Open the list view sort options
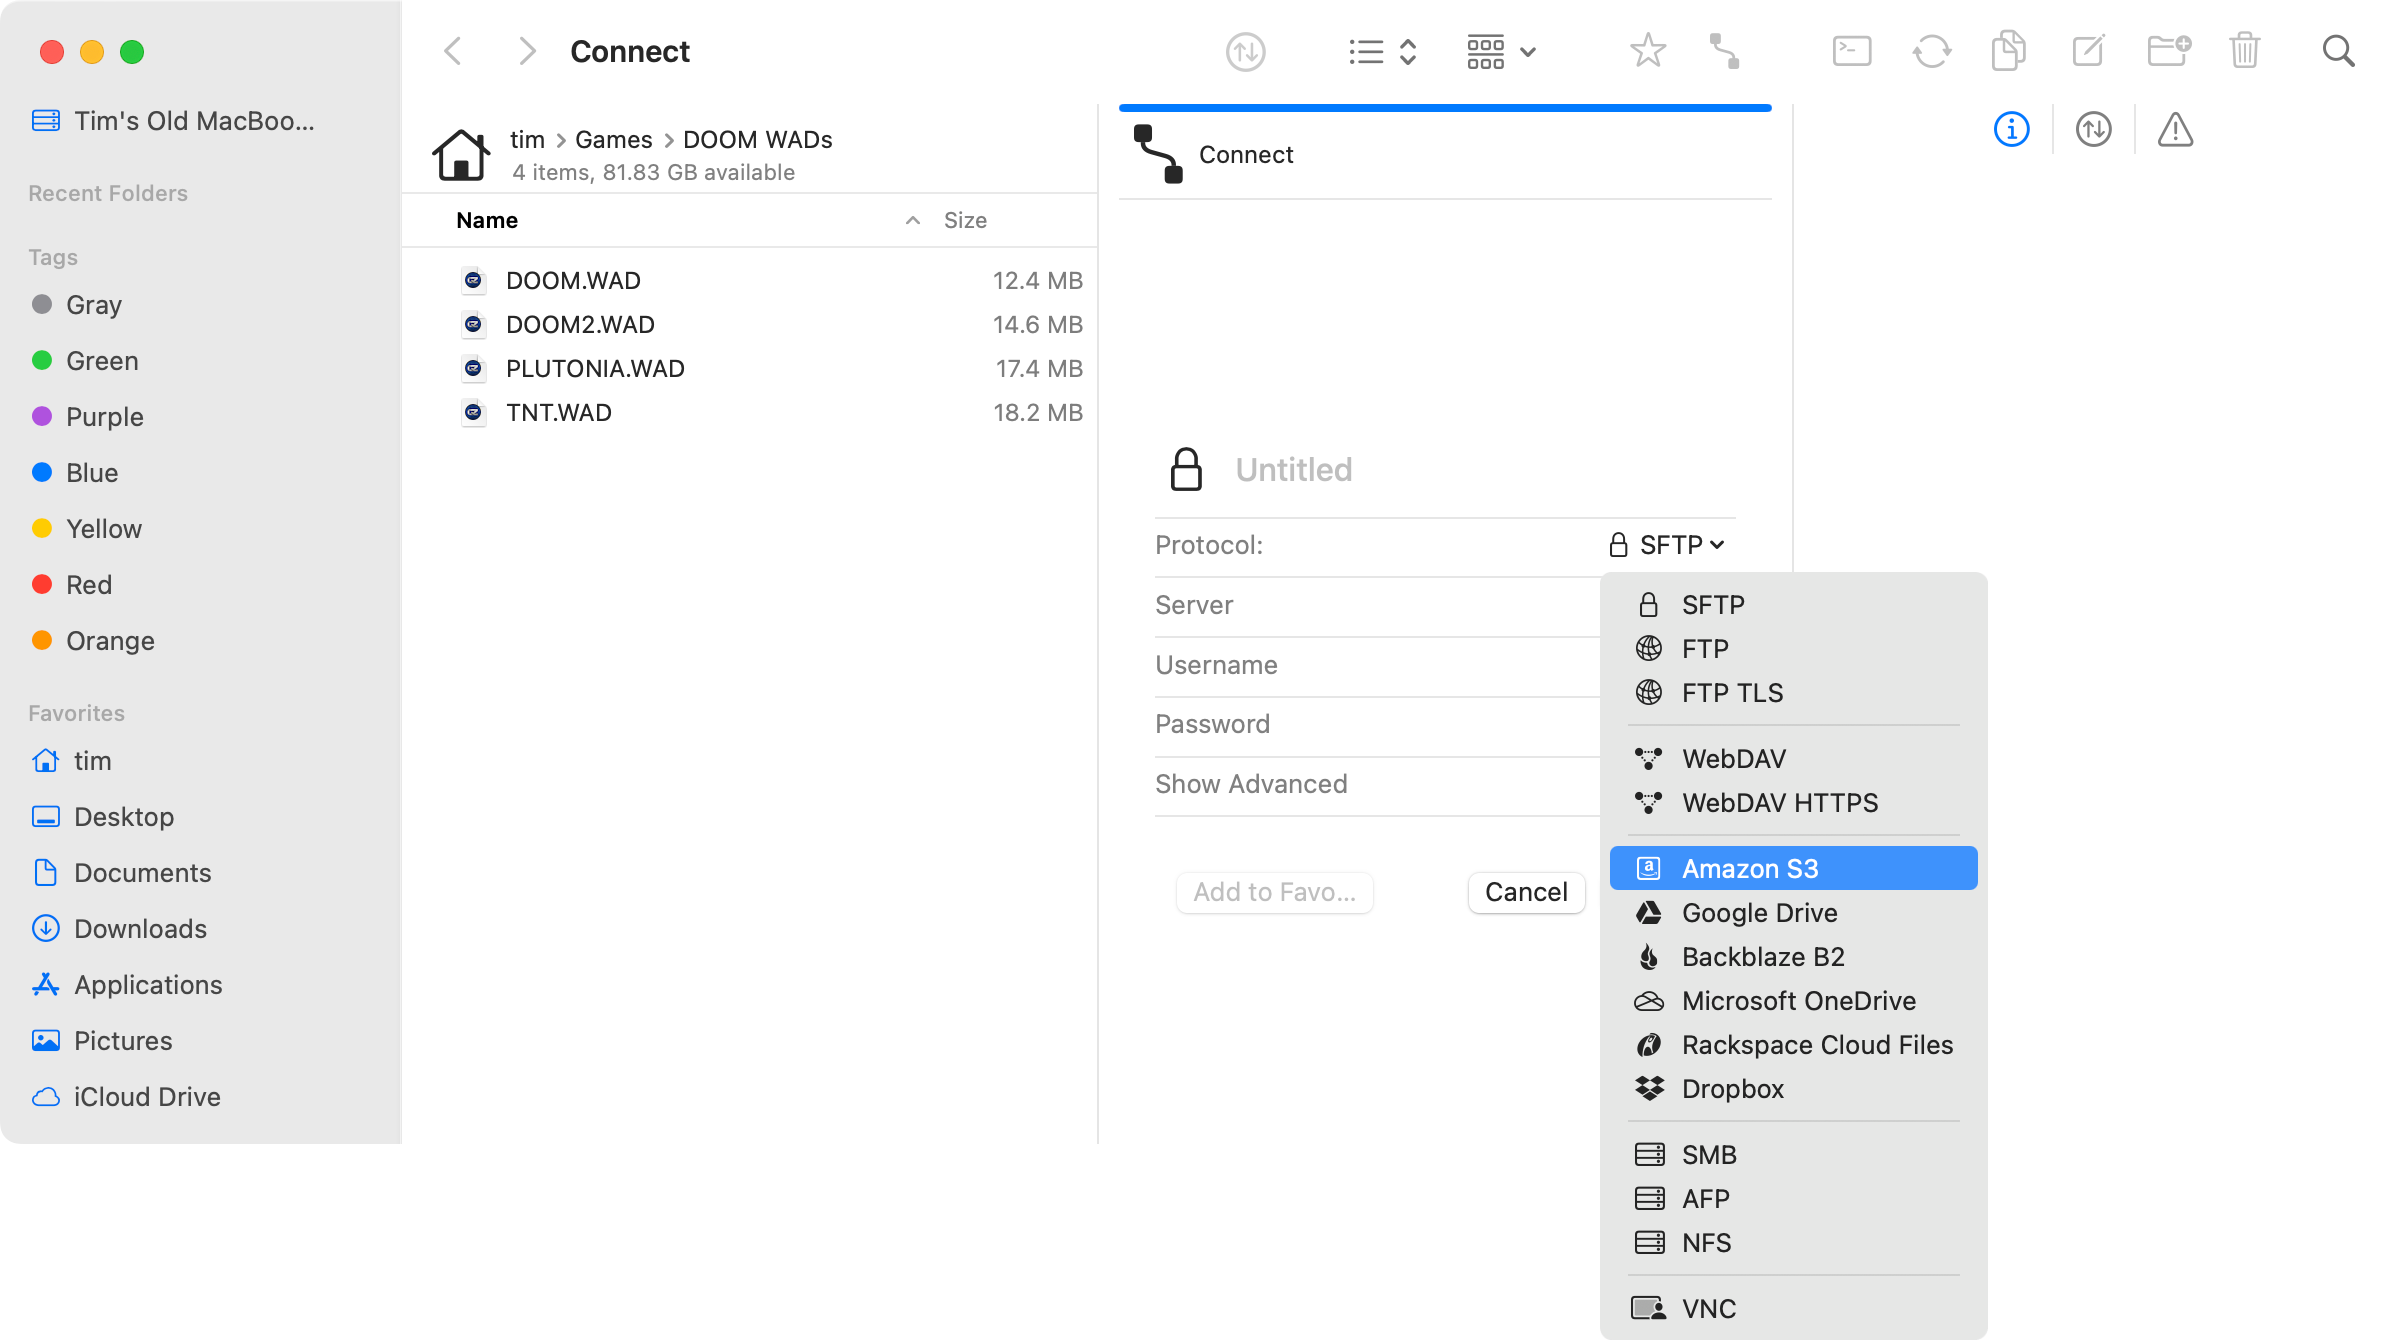 click(x=1383, y=51)
